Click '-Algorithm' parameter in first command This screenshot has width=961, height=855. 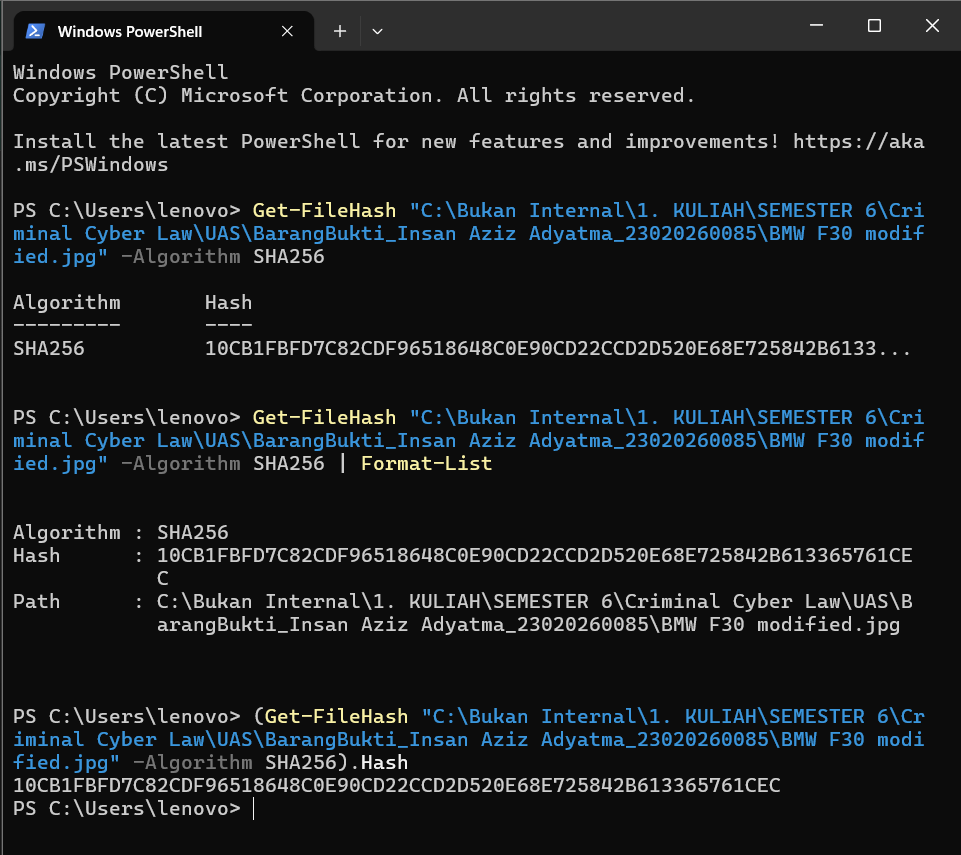pos(181,256)
